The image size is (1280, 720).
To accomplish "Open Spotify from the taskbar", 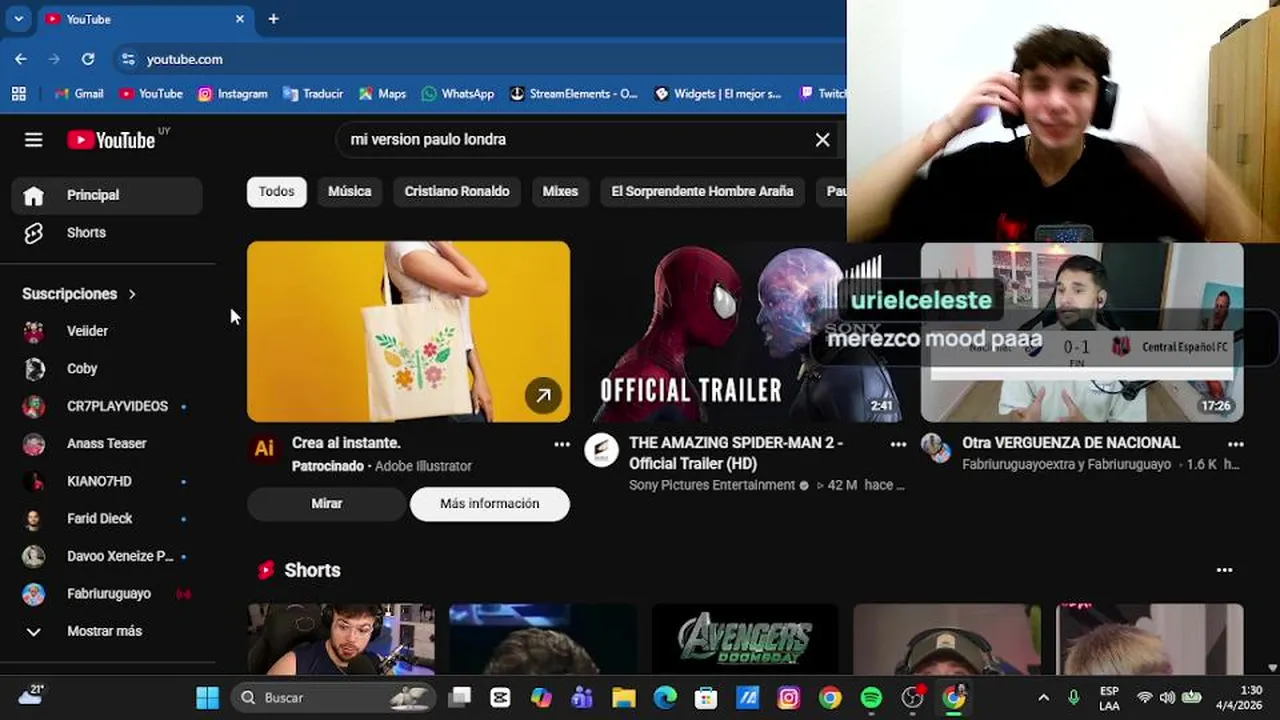I will click(871, 697).
